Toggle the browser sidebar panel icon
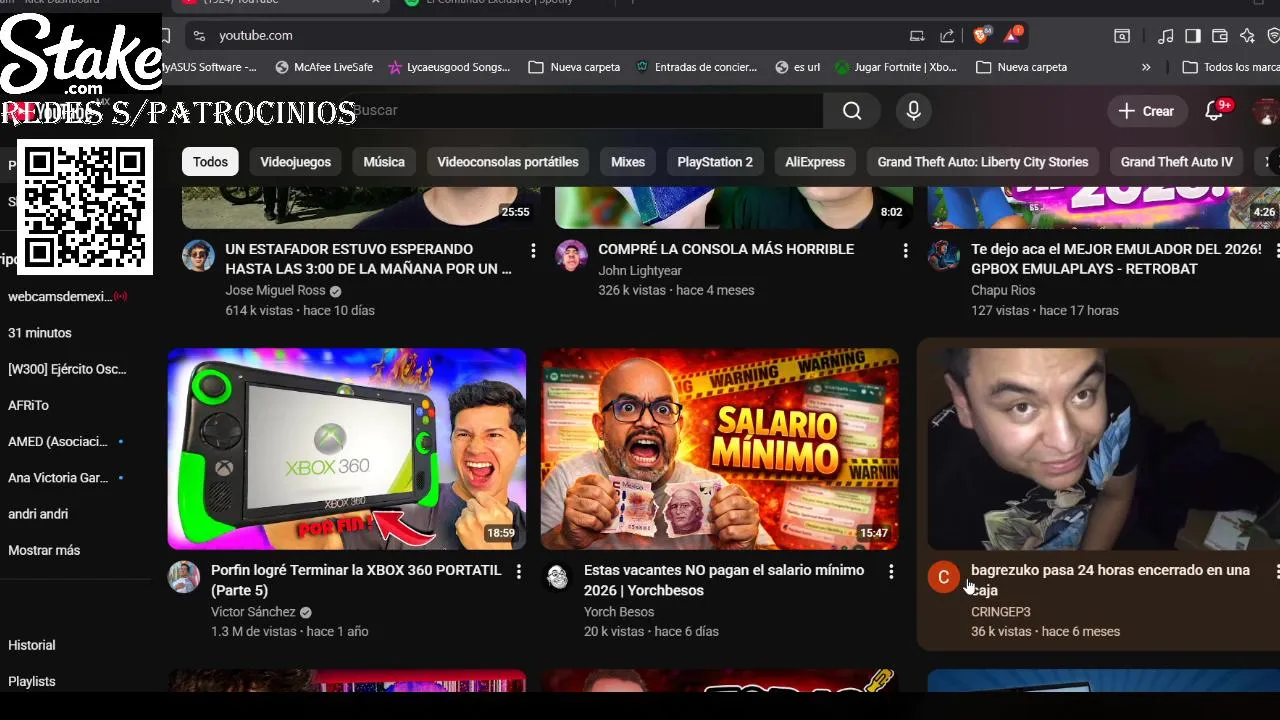The image size is (1280, 720). coord(1192,36)
